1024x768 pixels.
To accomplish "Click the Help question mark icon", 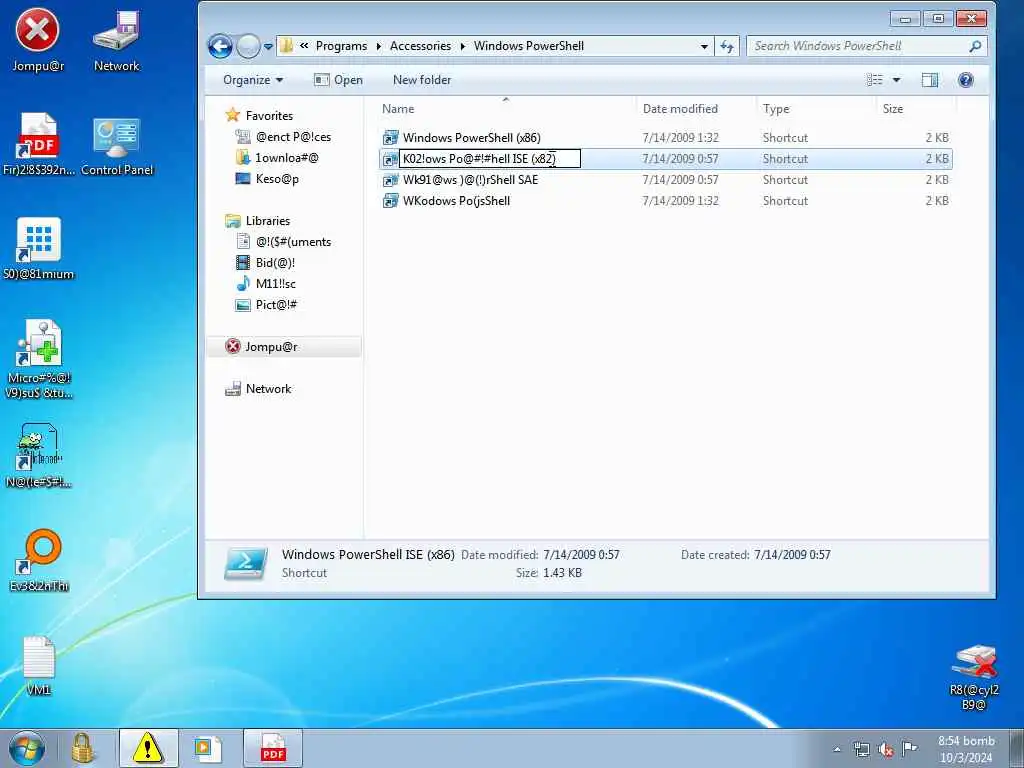I will [x=966, y=80].
